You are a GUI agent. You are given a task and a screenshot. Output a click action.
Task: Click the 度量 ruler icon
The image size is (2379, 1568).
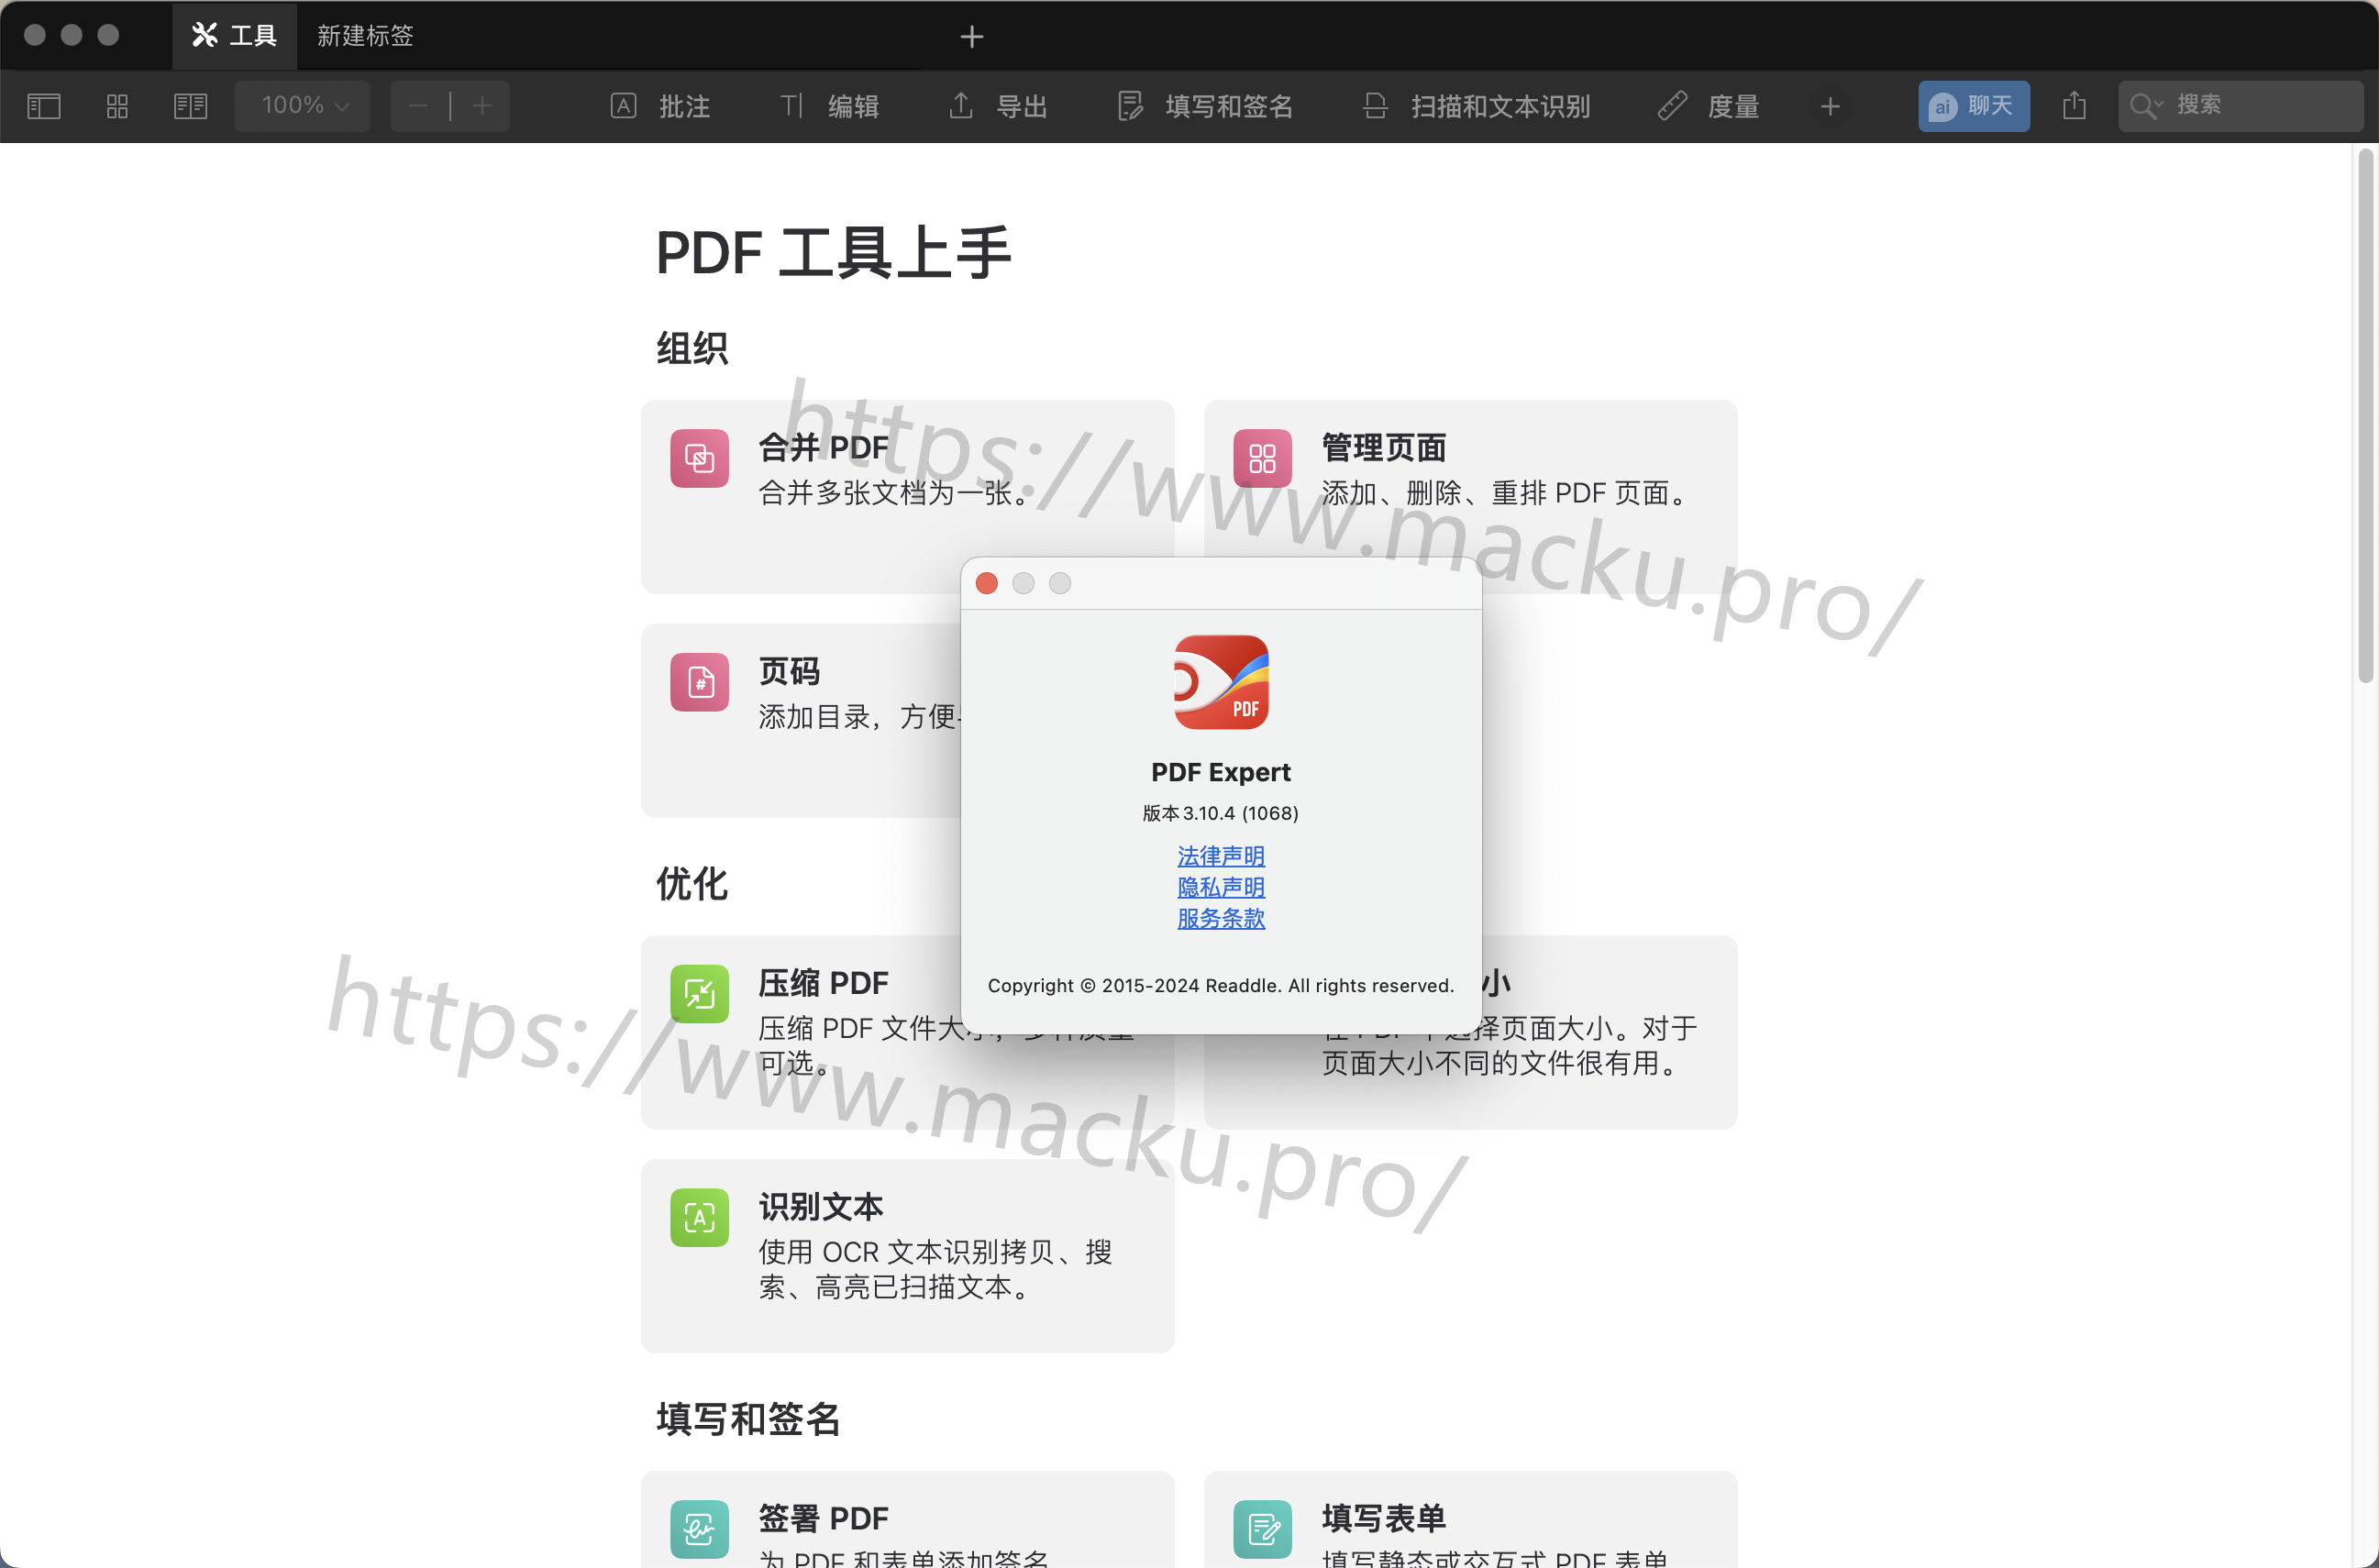coord(1672,105)
